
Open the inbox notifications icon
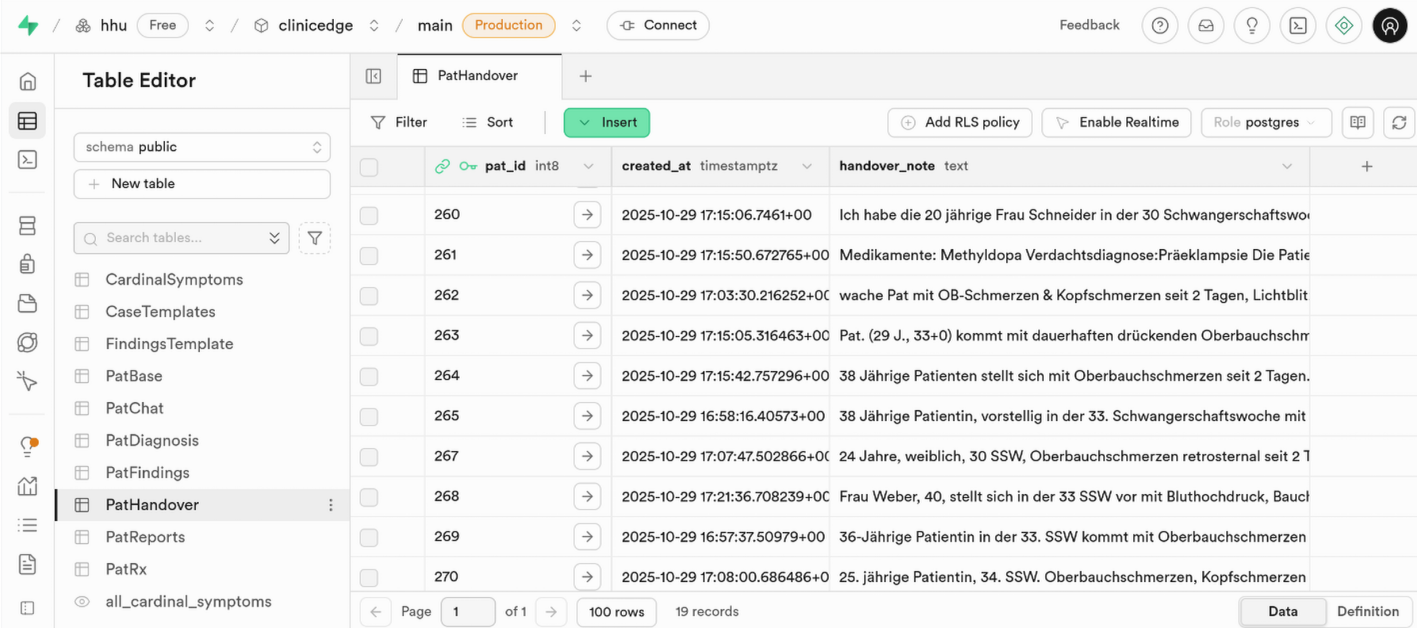[x=1206, y=26]
